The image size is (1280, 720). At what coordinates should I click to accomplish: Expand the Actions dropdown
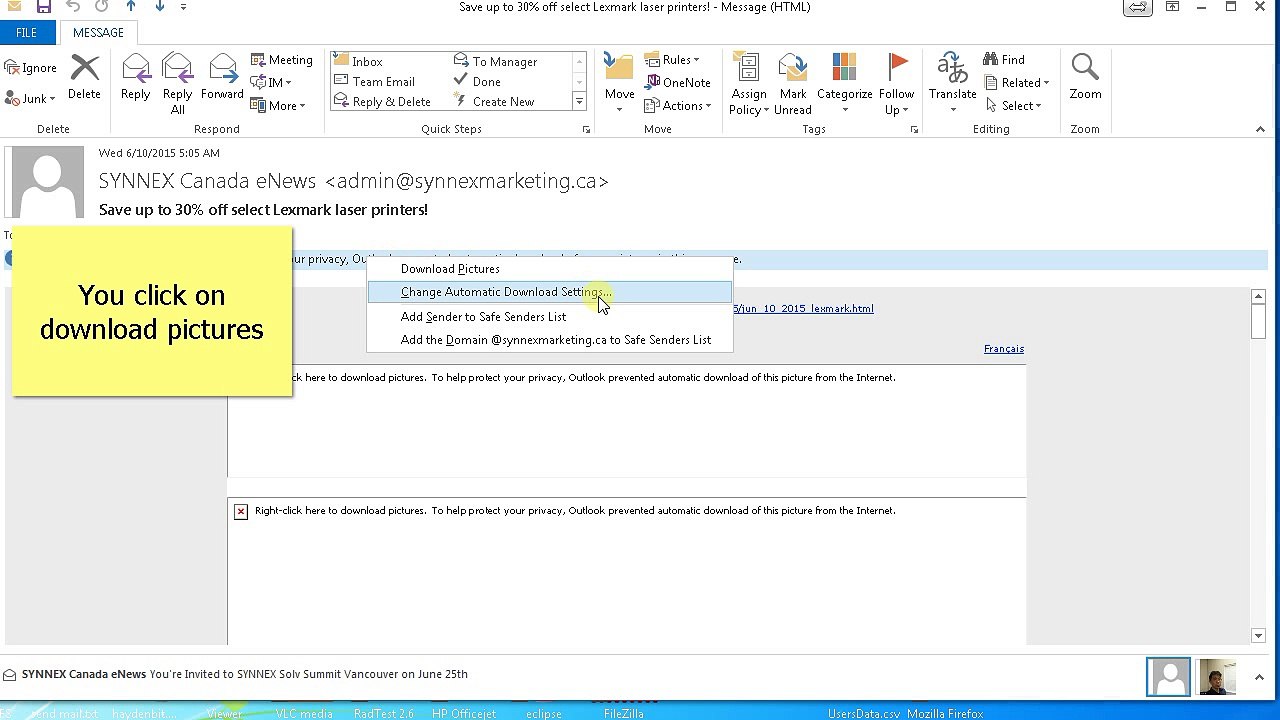tap(678, 106)
